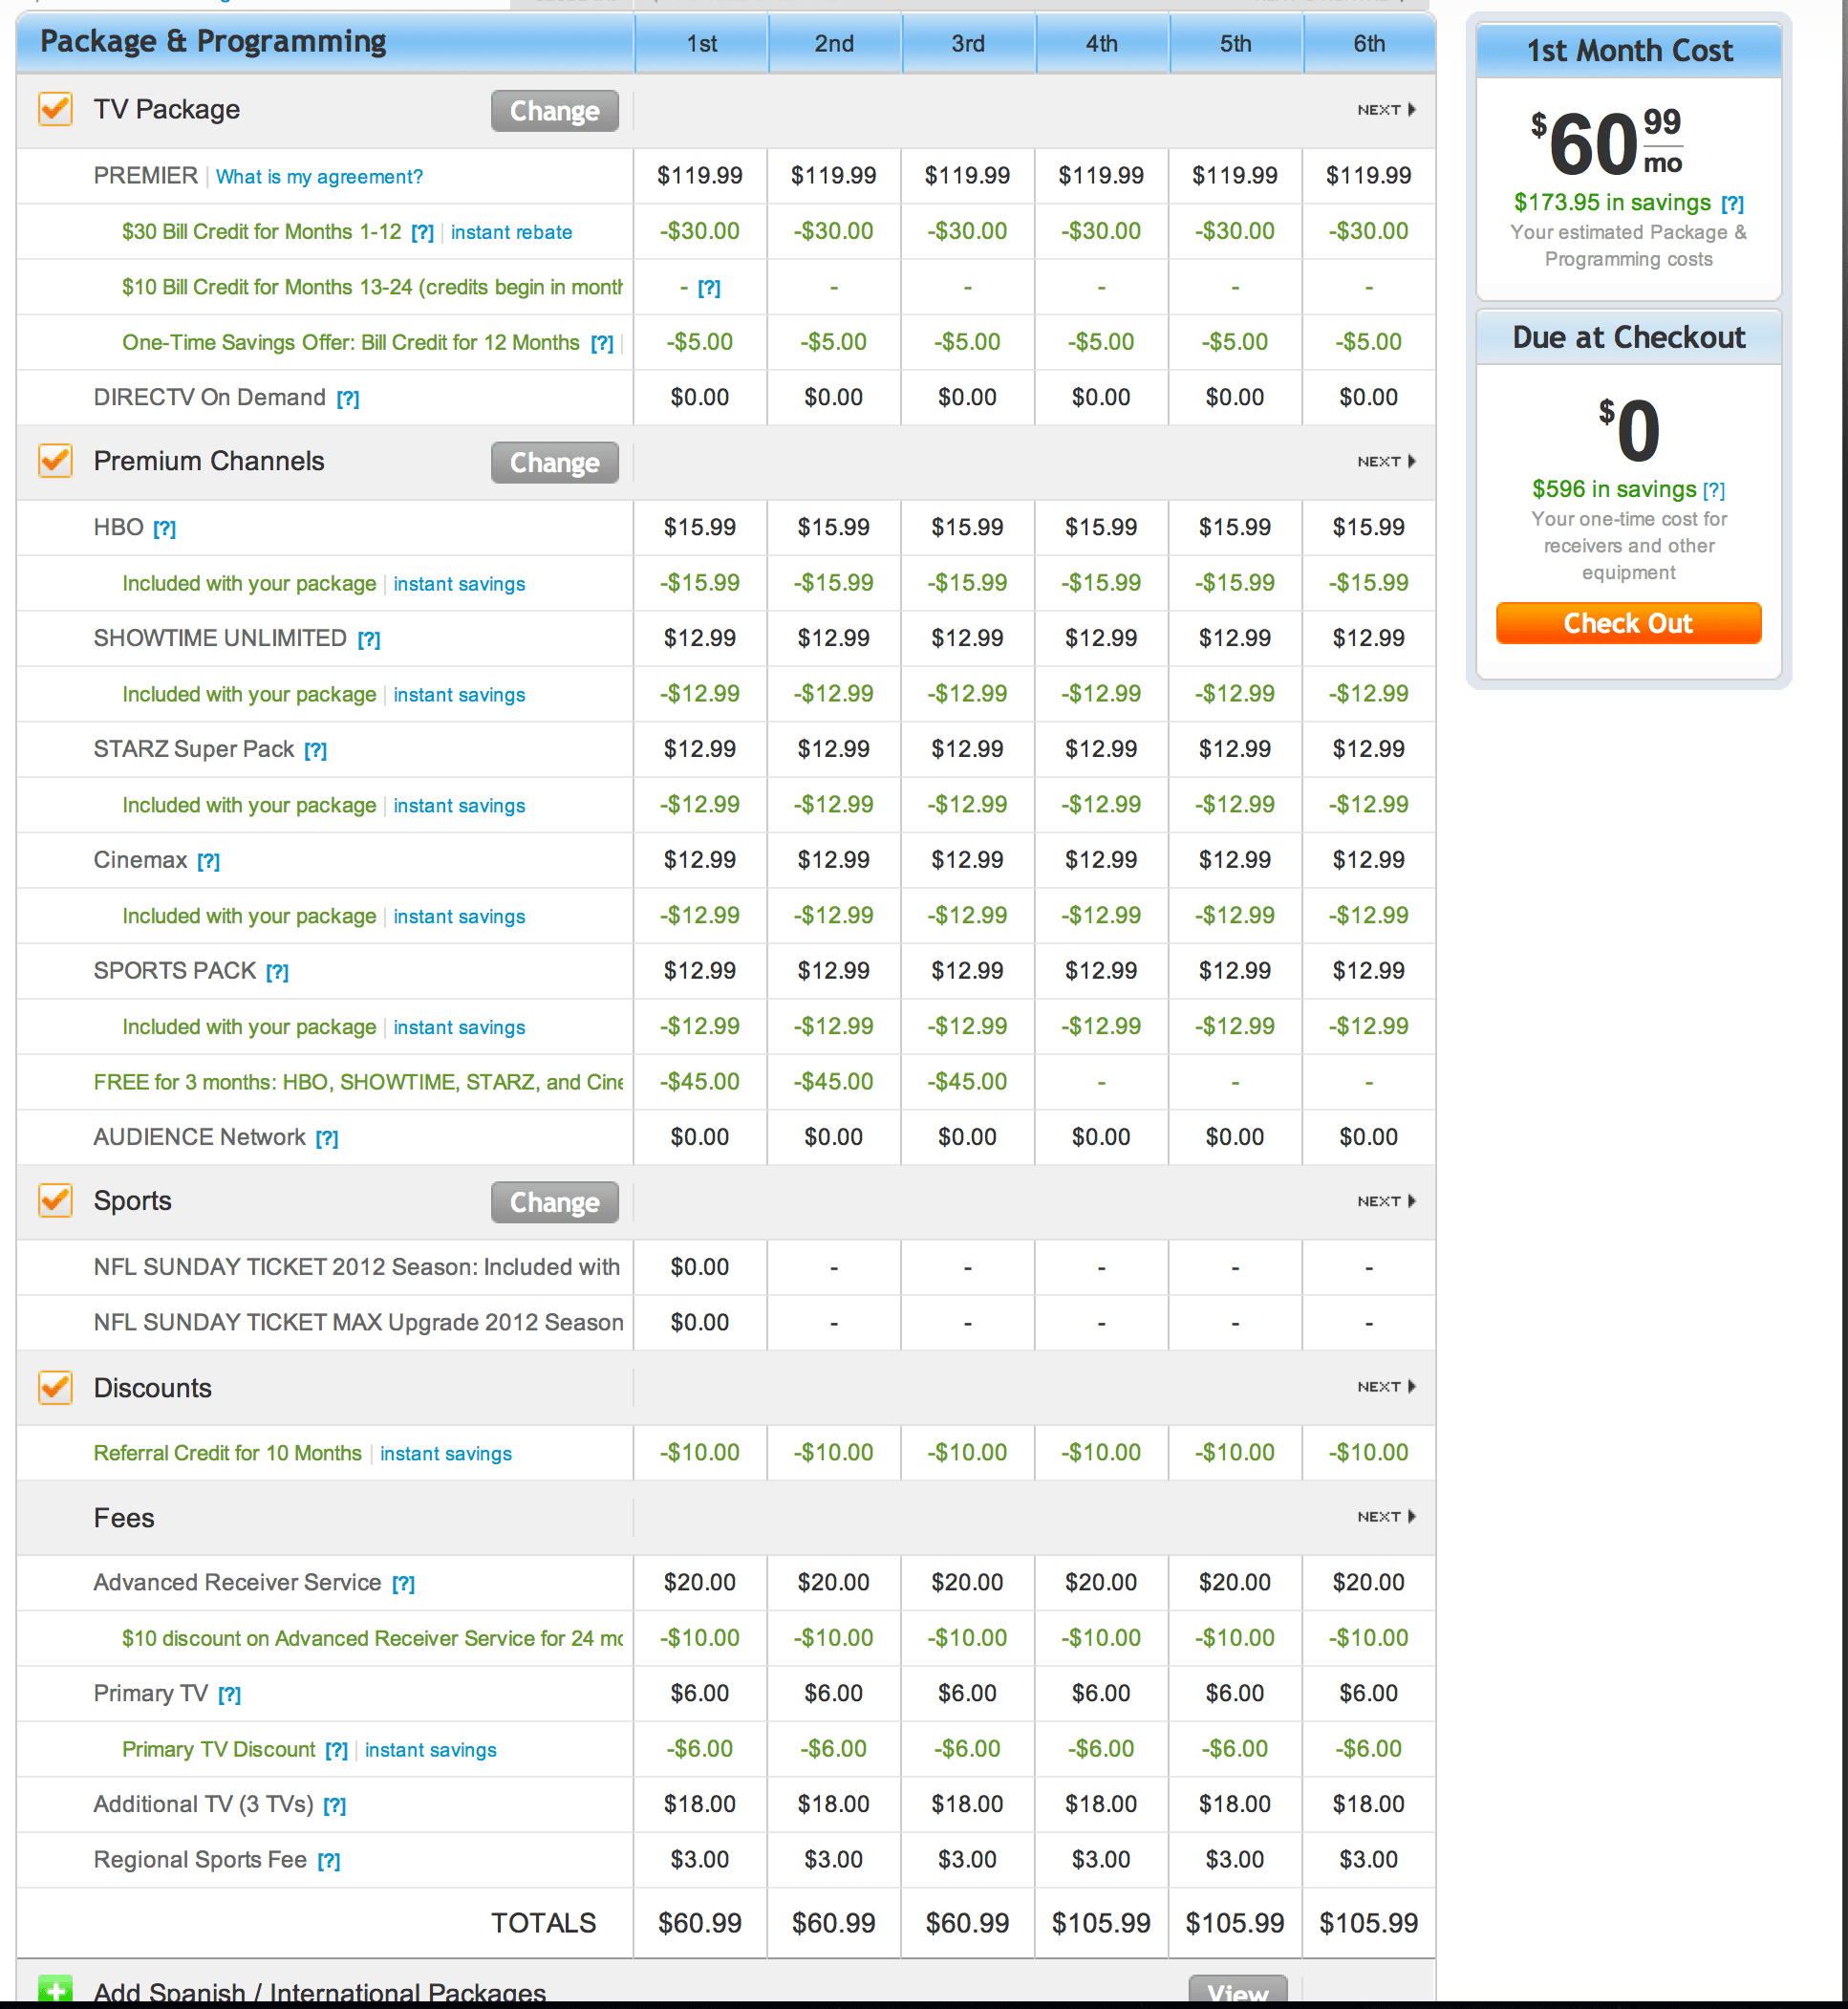Click the orange Check Out button
Viewport: 1848px width, 2009px height.
click(x=1628, y=623)
